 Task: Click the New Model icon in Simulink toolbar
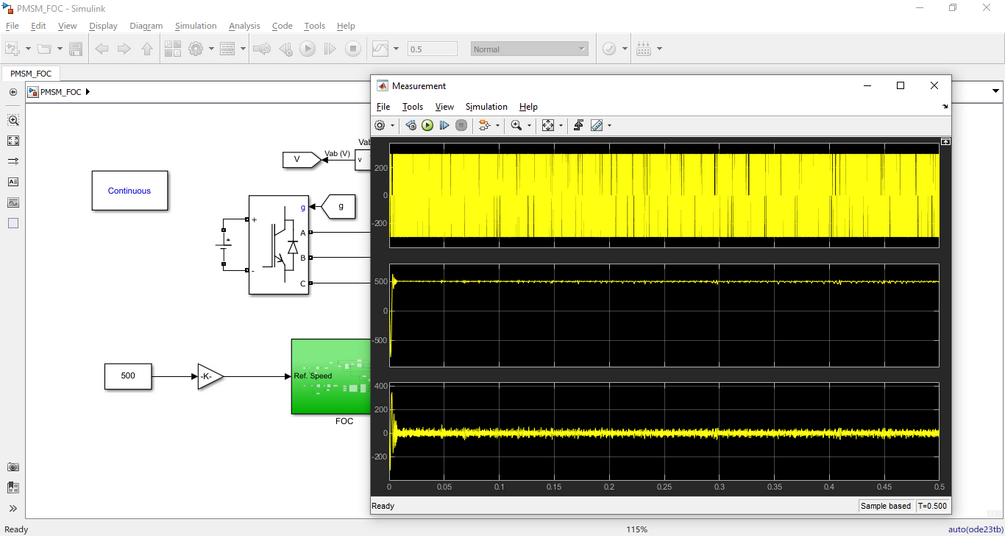[x=13, y=49]
